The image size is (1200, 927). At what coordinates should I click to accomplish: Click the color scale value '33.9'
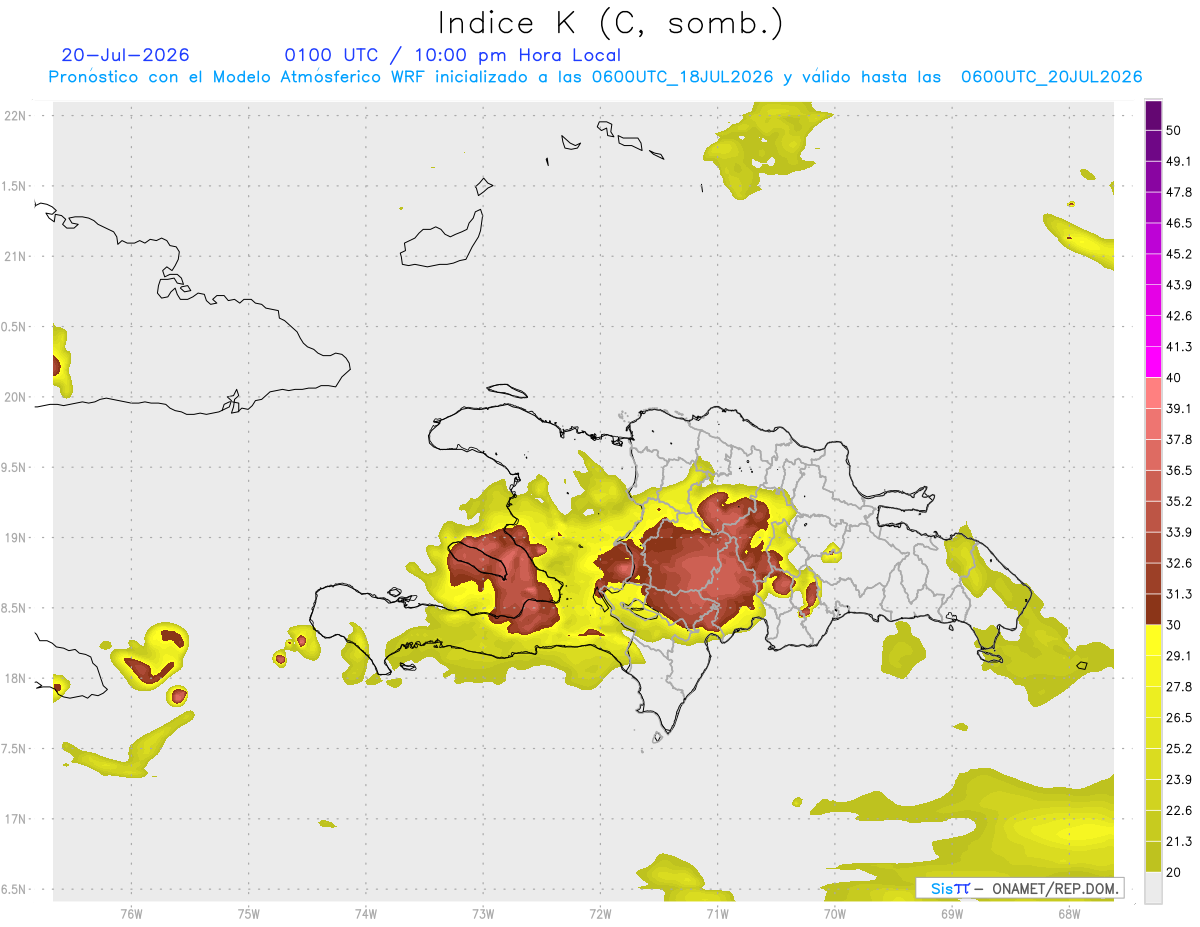tap(1179, 532)
